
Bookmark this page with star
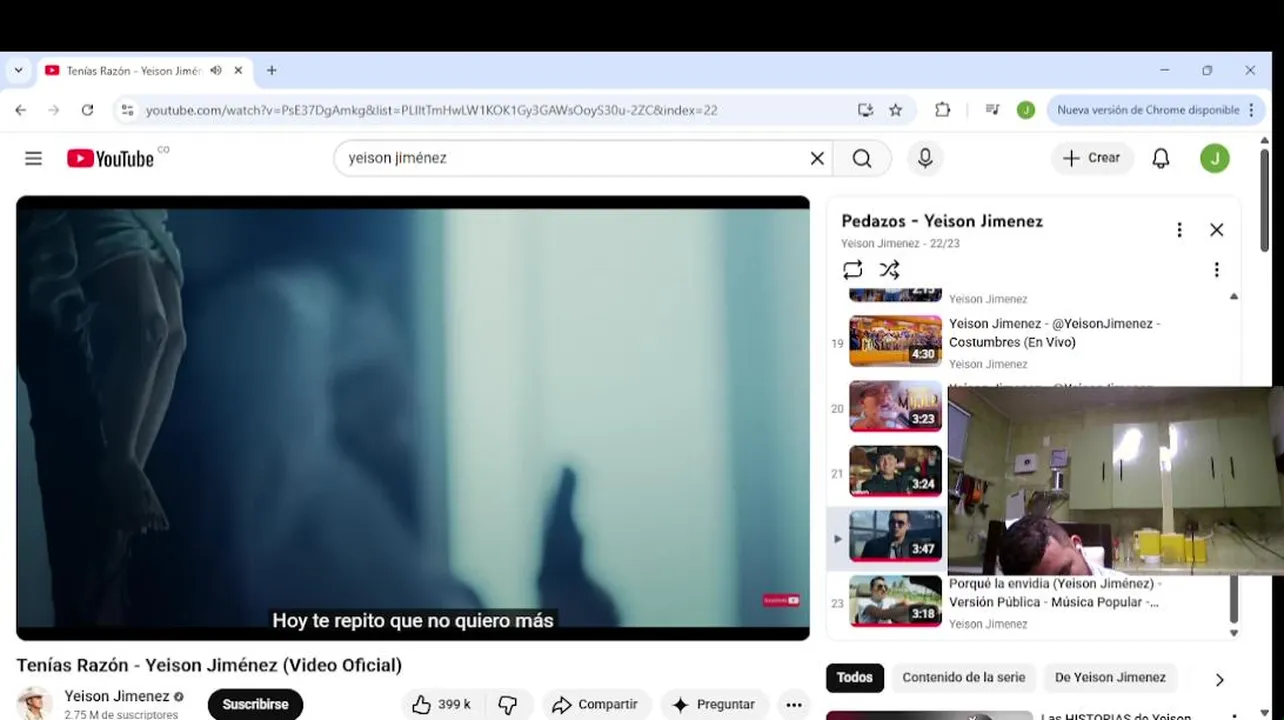(x=896, y=110)
